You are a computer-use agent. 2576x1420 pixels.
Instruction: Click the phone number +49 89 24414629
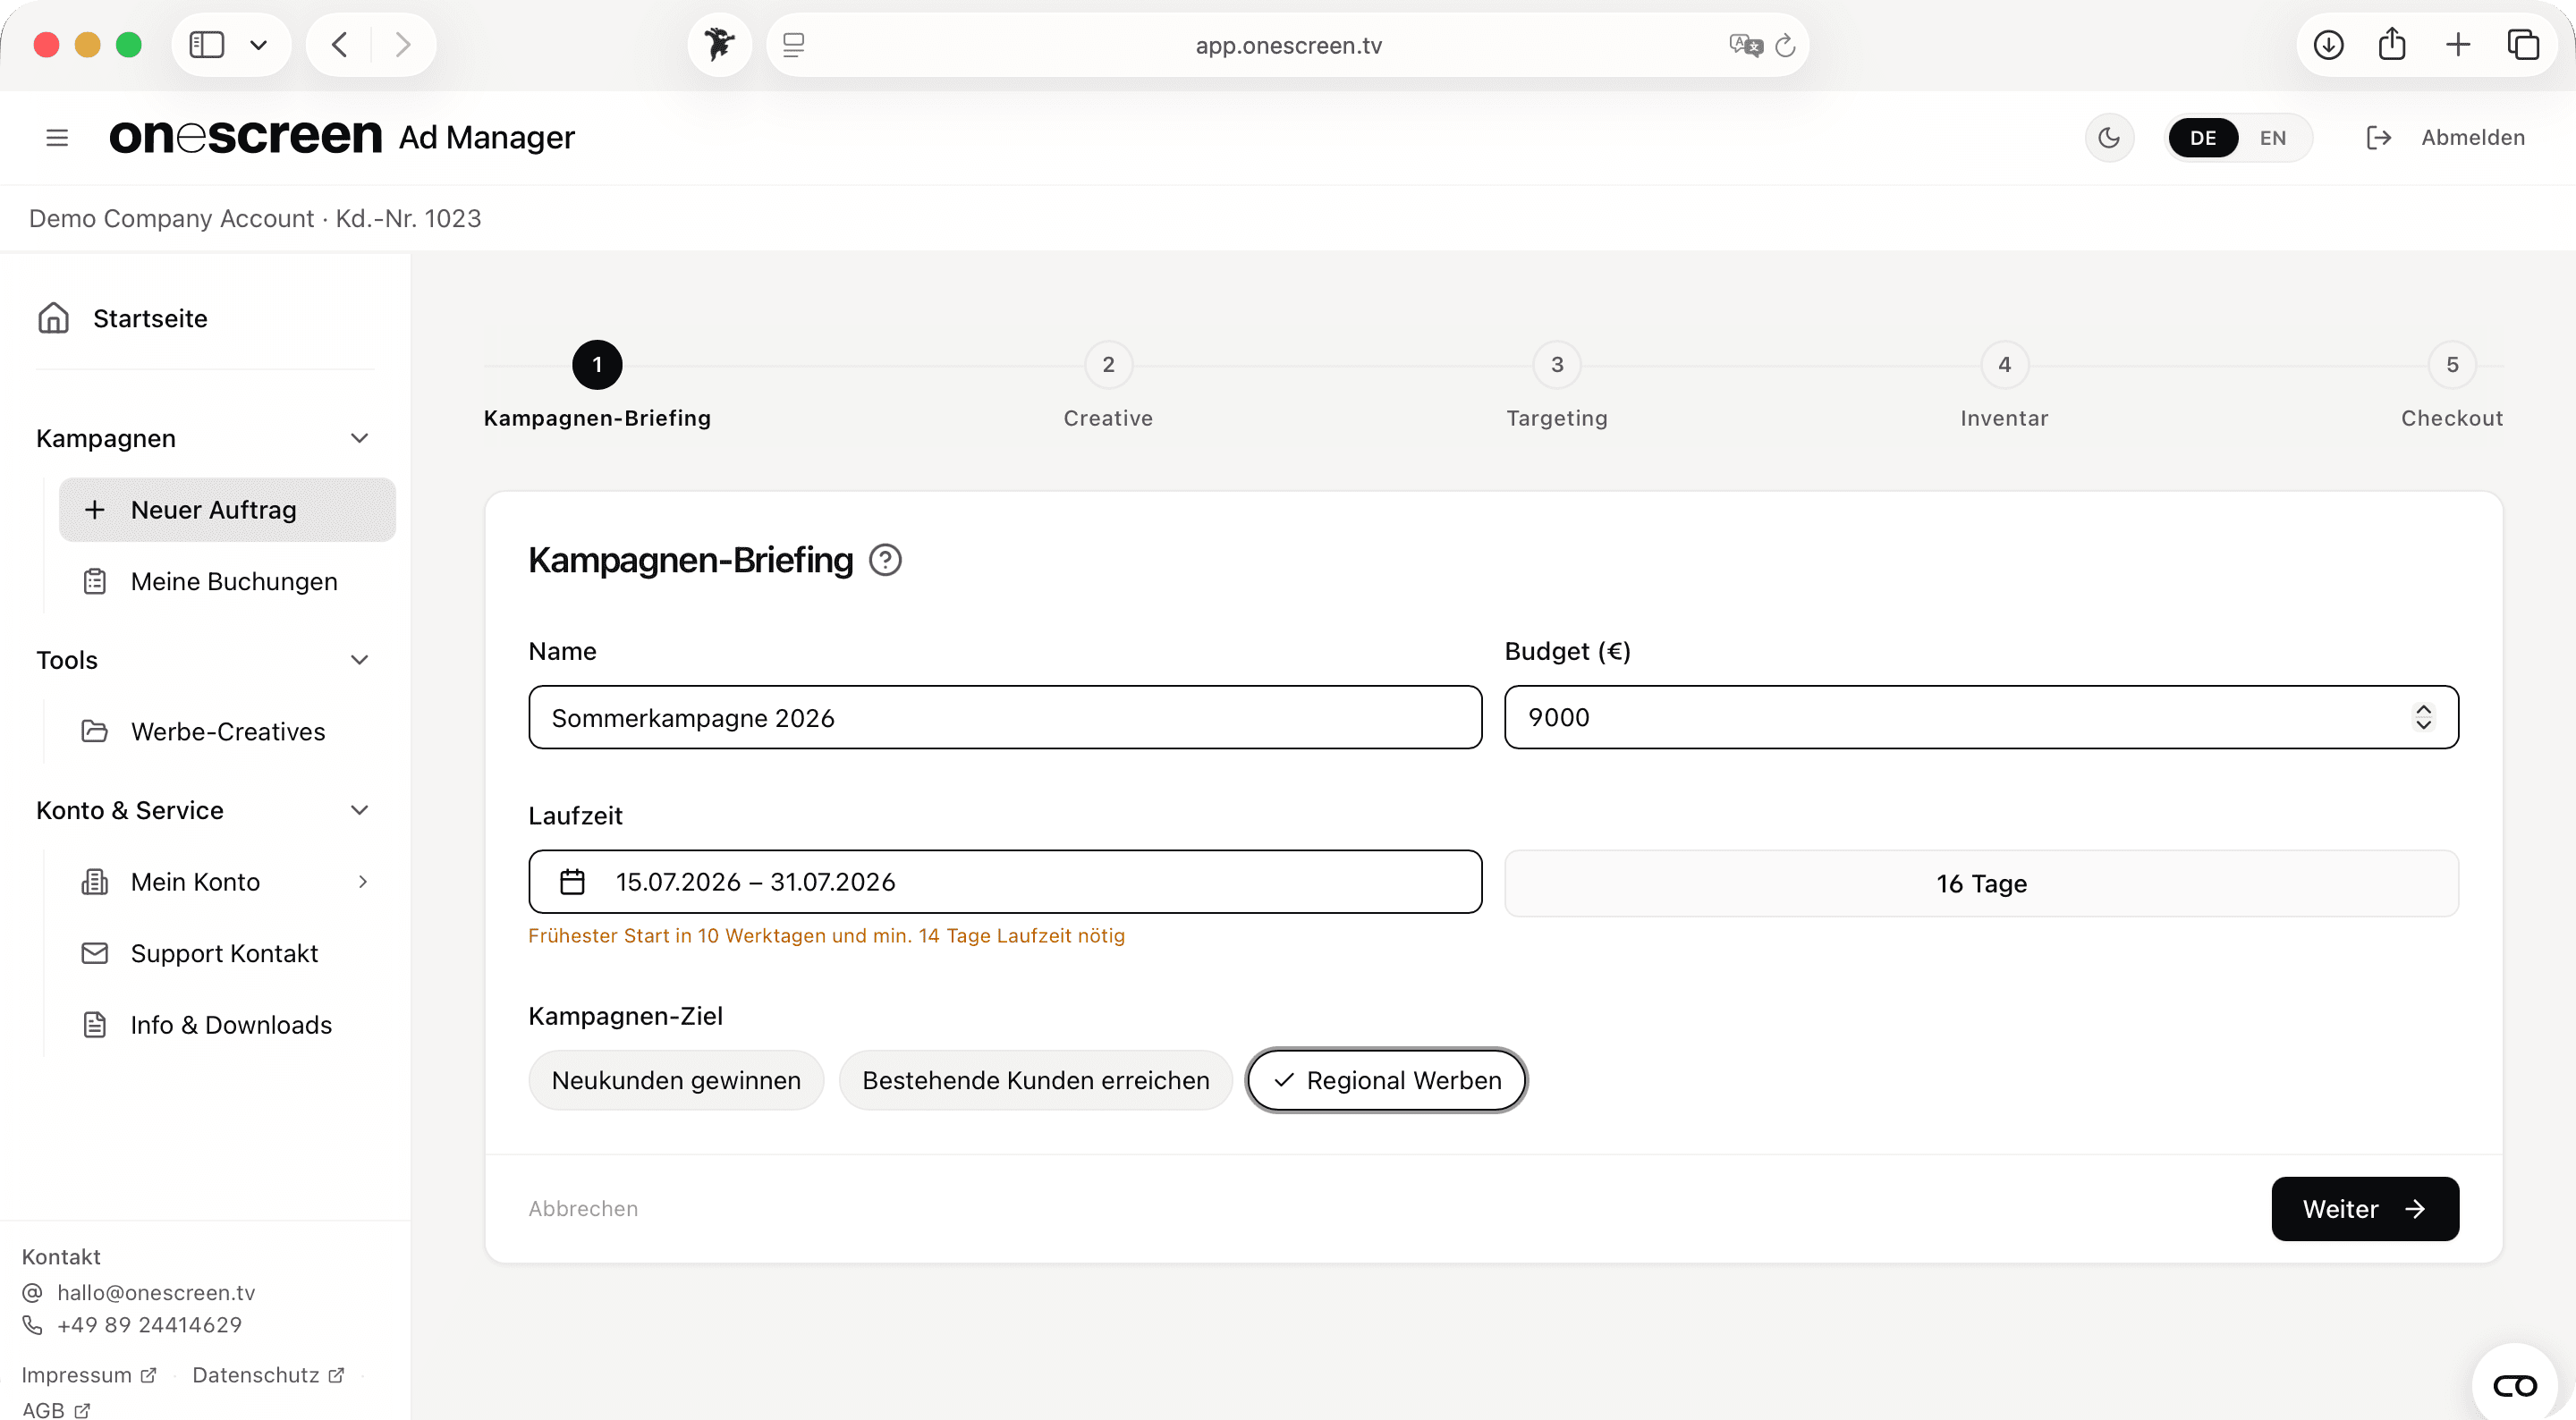click(x=149, y=1325)
